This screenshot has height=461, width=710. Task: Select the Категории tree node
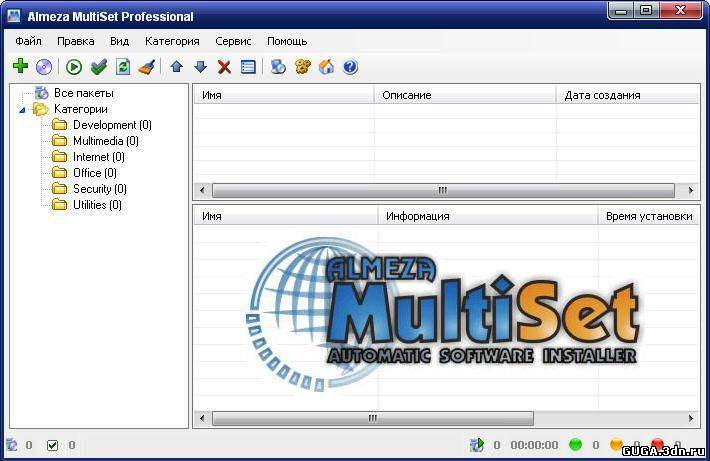point(81,109)
